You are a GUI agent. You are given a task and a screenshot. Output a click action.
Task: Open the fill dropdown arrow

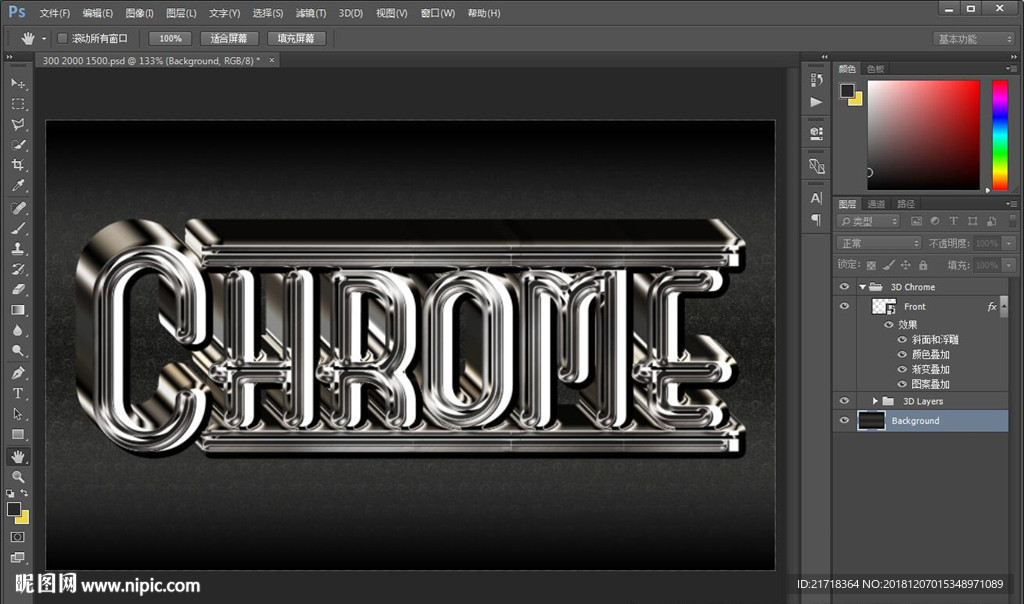pos(1009,265)
